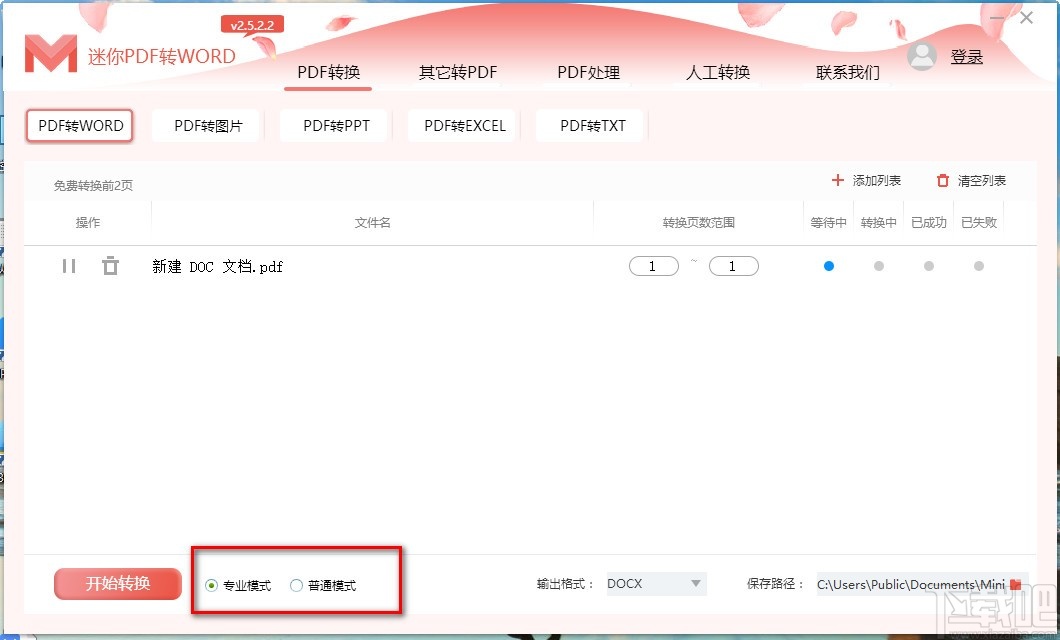The height and width of the screenshot is (640, 1060).
Task: Pause the 新建 DOC 文档.pdf conversion
Action: click(x=68, y=266)
